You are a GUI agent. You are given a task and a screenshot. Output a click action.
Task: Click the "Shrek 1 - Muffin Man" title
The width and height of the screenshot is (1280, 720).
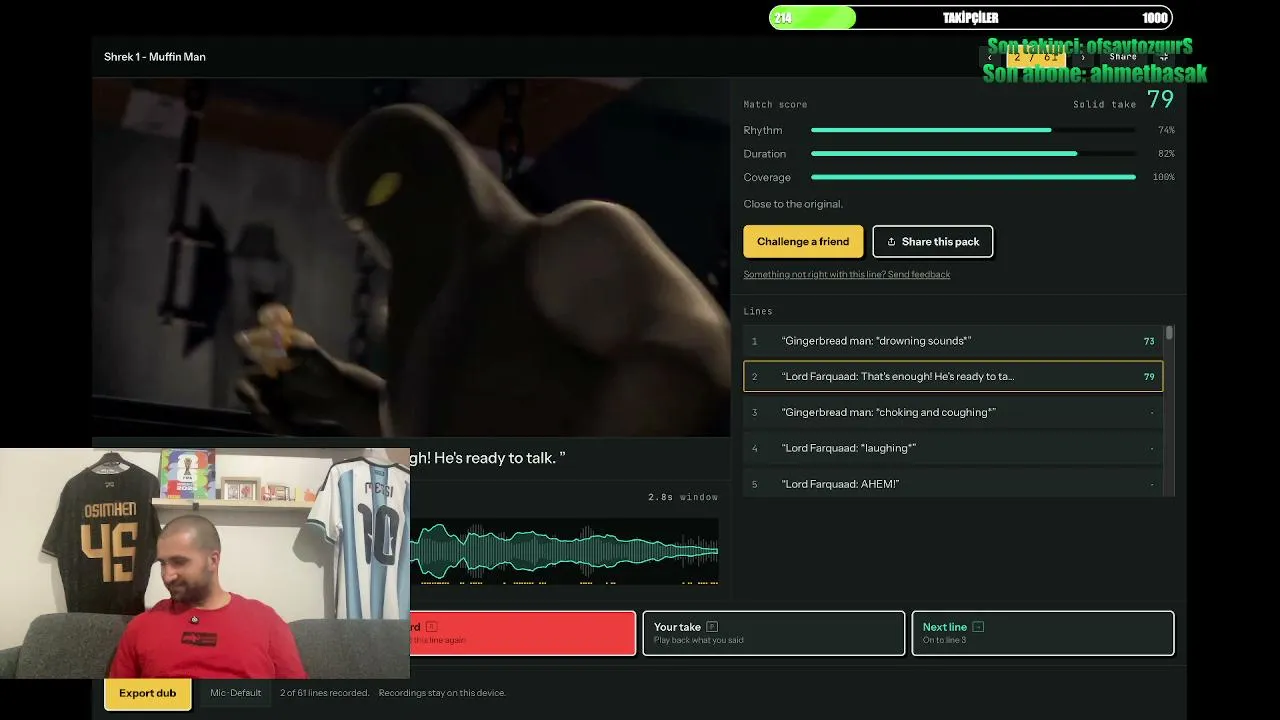click(x=155, y=57)
